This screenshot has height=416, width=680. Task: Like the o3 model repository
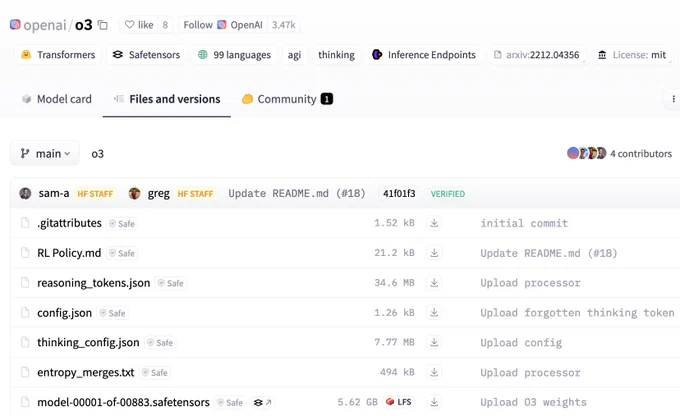click(x=139, y=25)
